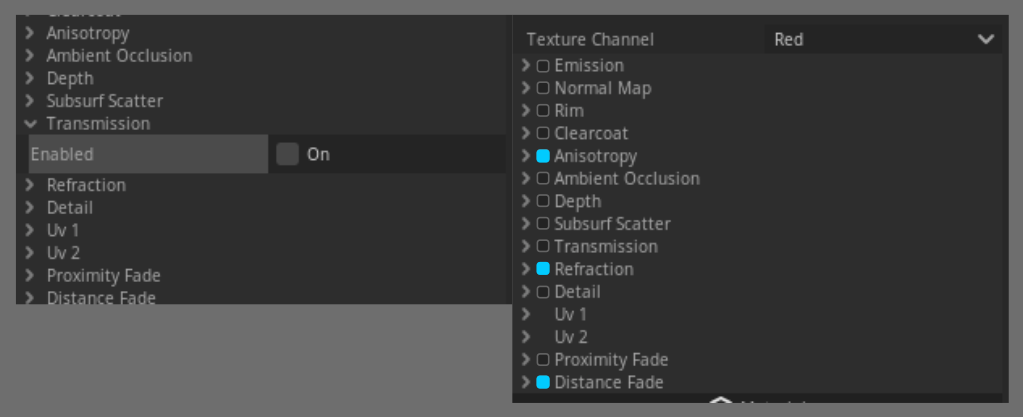
Task: Enable the Transmission checkbox in right panel
Action: click(543, 247)
